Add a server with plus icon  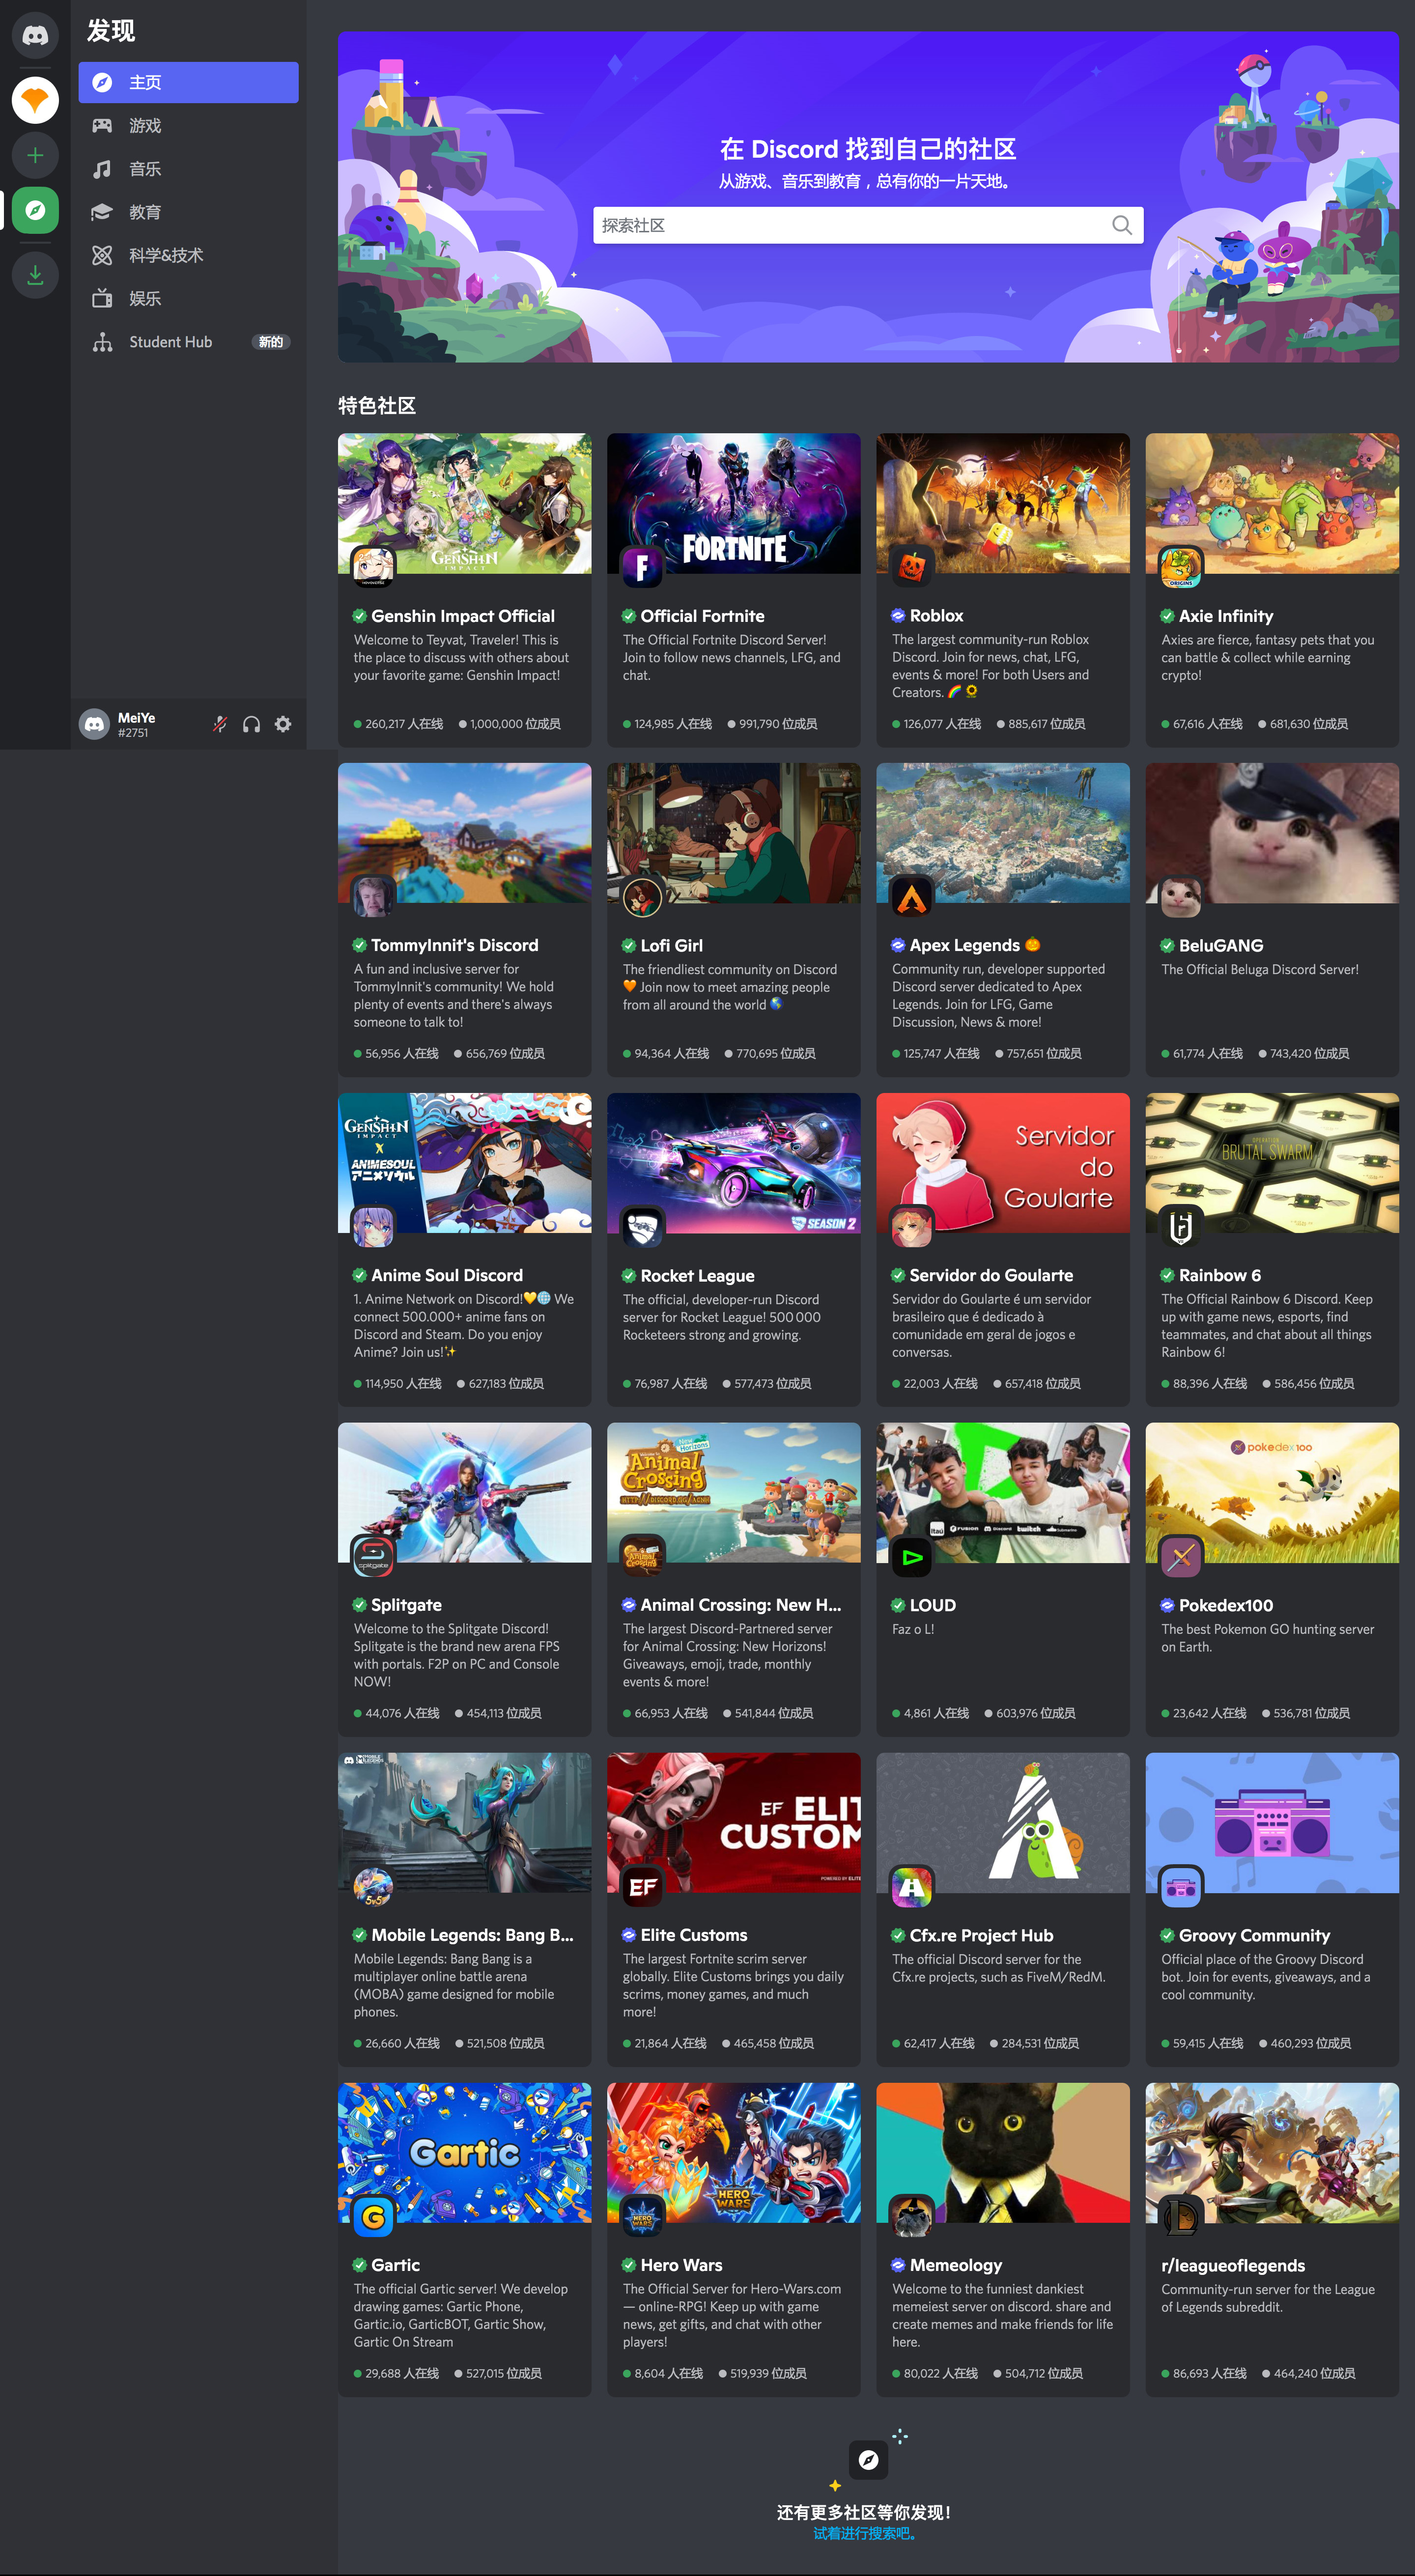[35, 155]
